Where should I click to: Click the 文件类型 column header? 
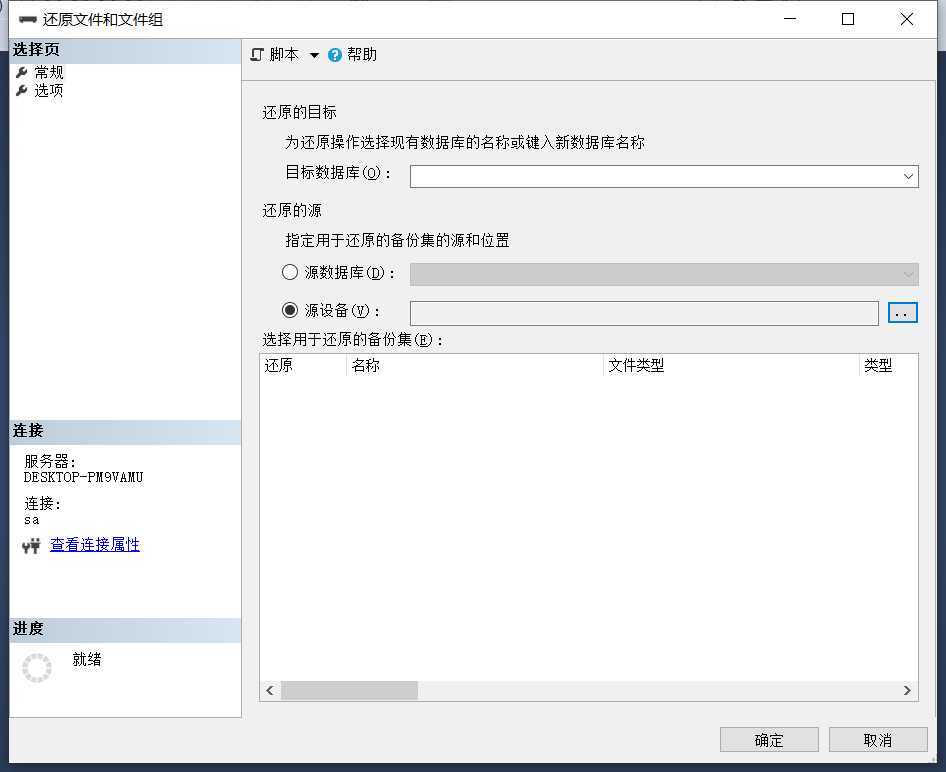click(731, 365)
